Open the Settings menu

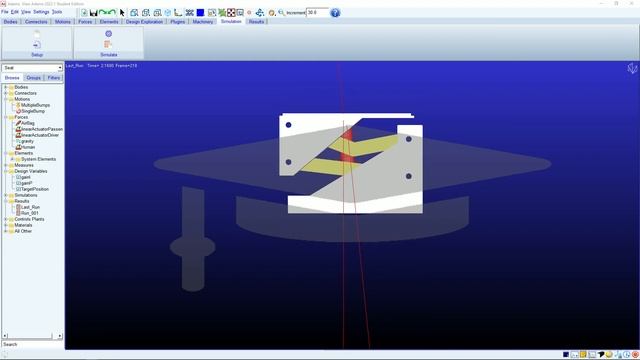coord(41,12)
